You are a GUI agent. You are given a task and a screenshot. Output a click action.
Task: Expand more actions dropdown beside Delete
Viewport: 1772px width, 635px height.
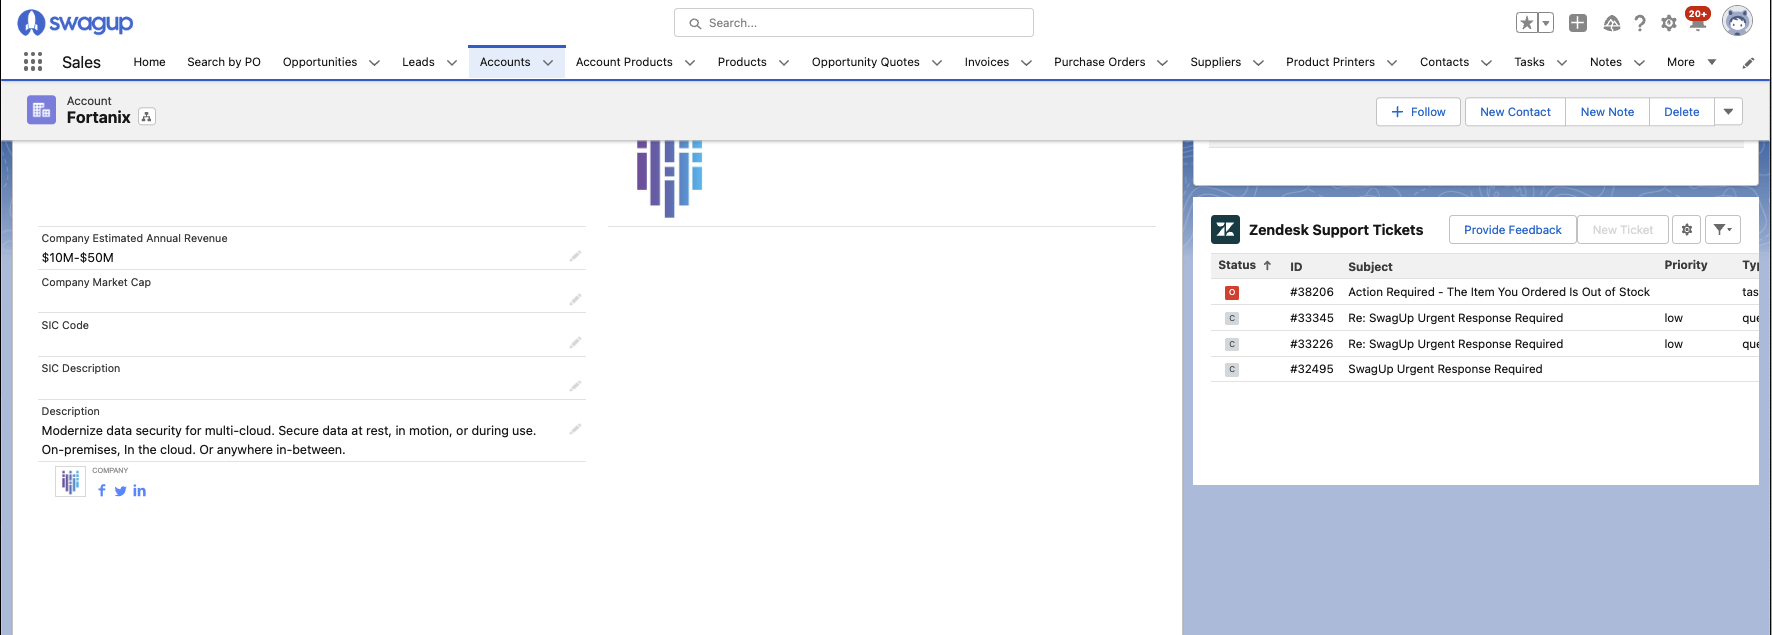pos(1728,112)
